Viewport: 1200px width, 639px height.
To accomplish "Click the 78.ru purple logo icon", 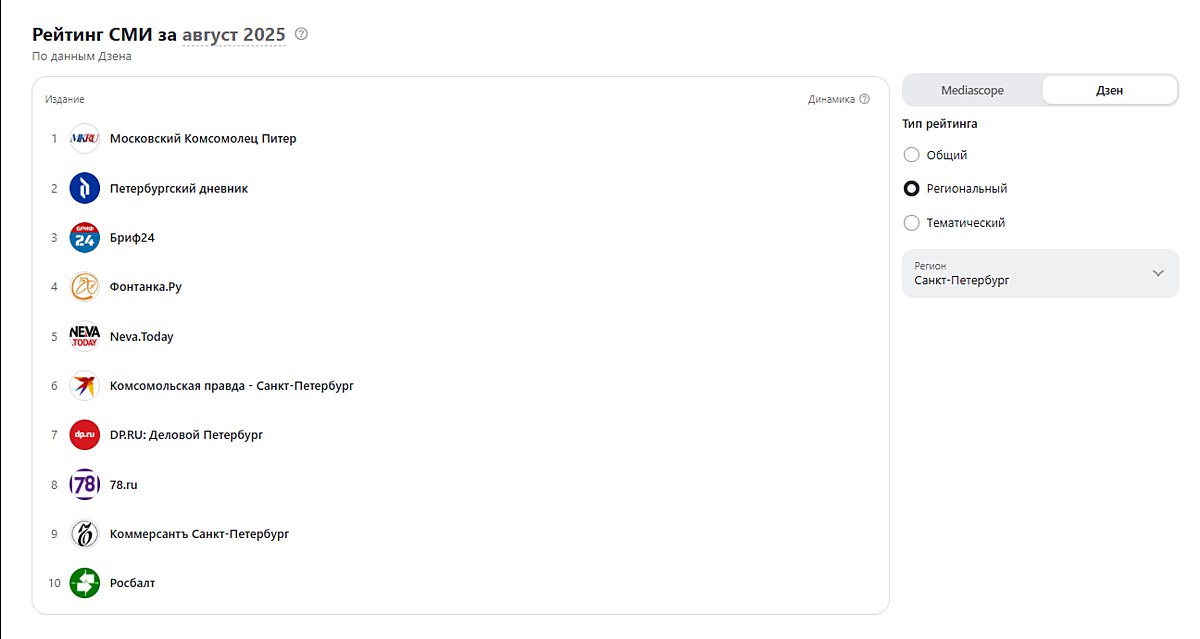I will 85,484.
